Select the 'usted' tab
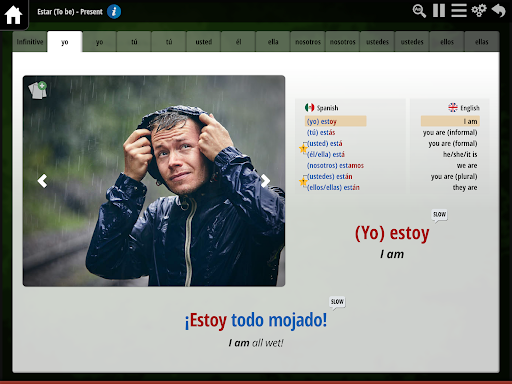Screen dimensions: 512x384 tap(204, 42)
